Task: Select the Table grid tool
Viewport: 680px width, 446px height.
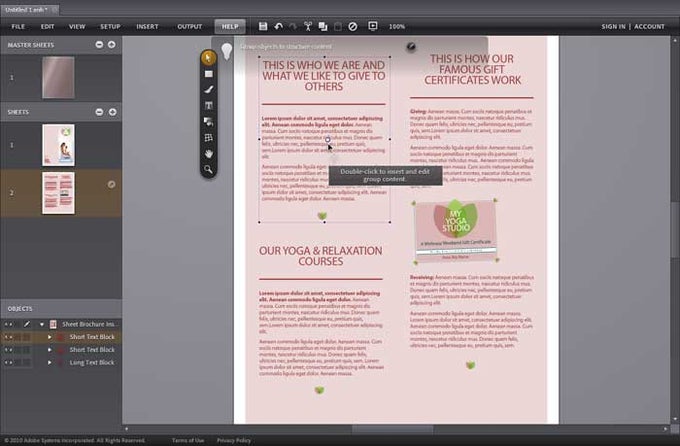Action: [x=209, y=138]
